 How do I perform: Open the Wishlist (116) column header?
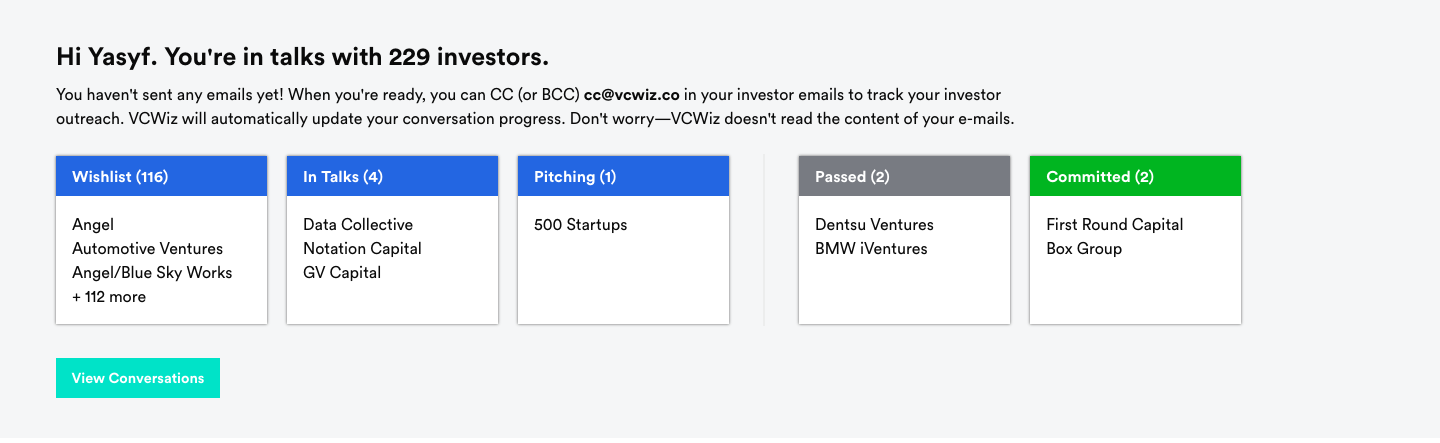[x=161, y=176]
